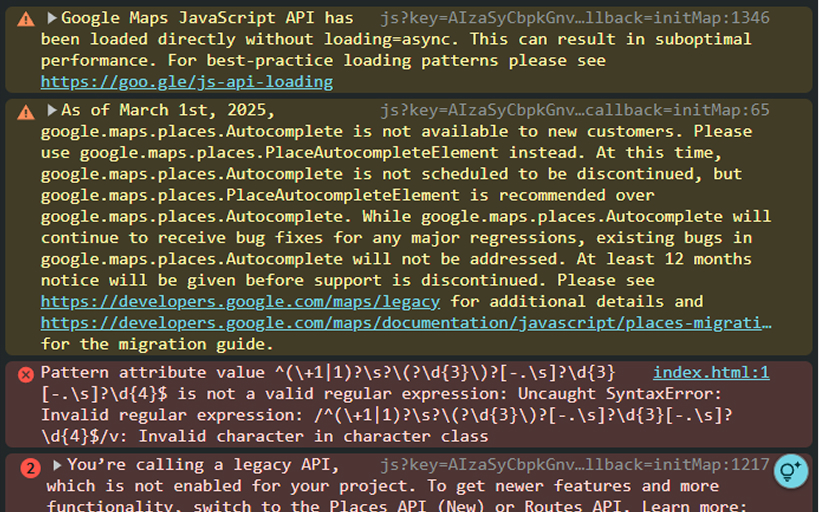Open the places-migration documentation link
Screen dimensions: 819x512
tap(406, 322)
